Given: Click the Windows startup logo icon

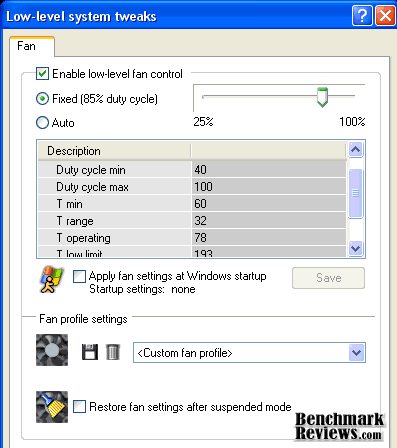Looking at the screenshot, I should (51, 279).
